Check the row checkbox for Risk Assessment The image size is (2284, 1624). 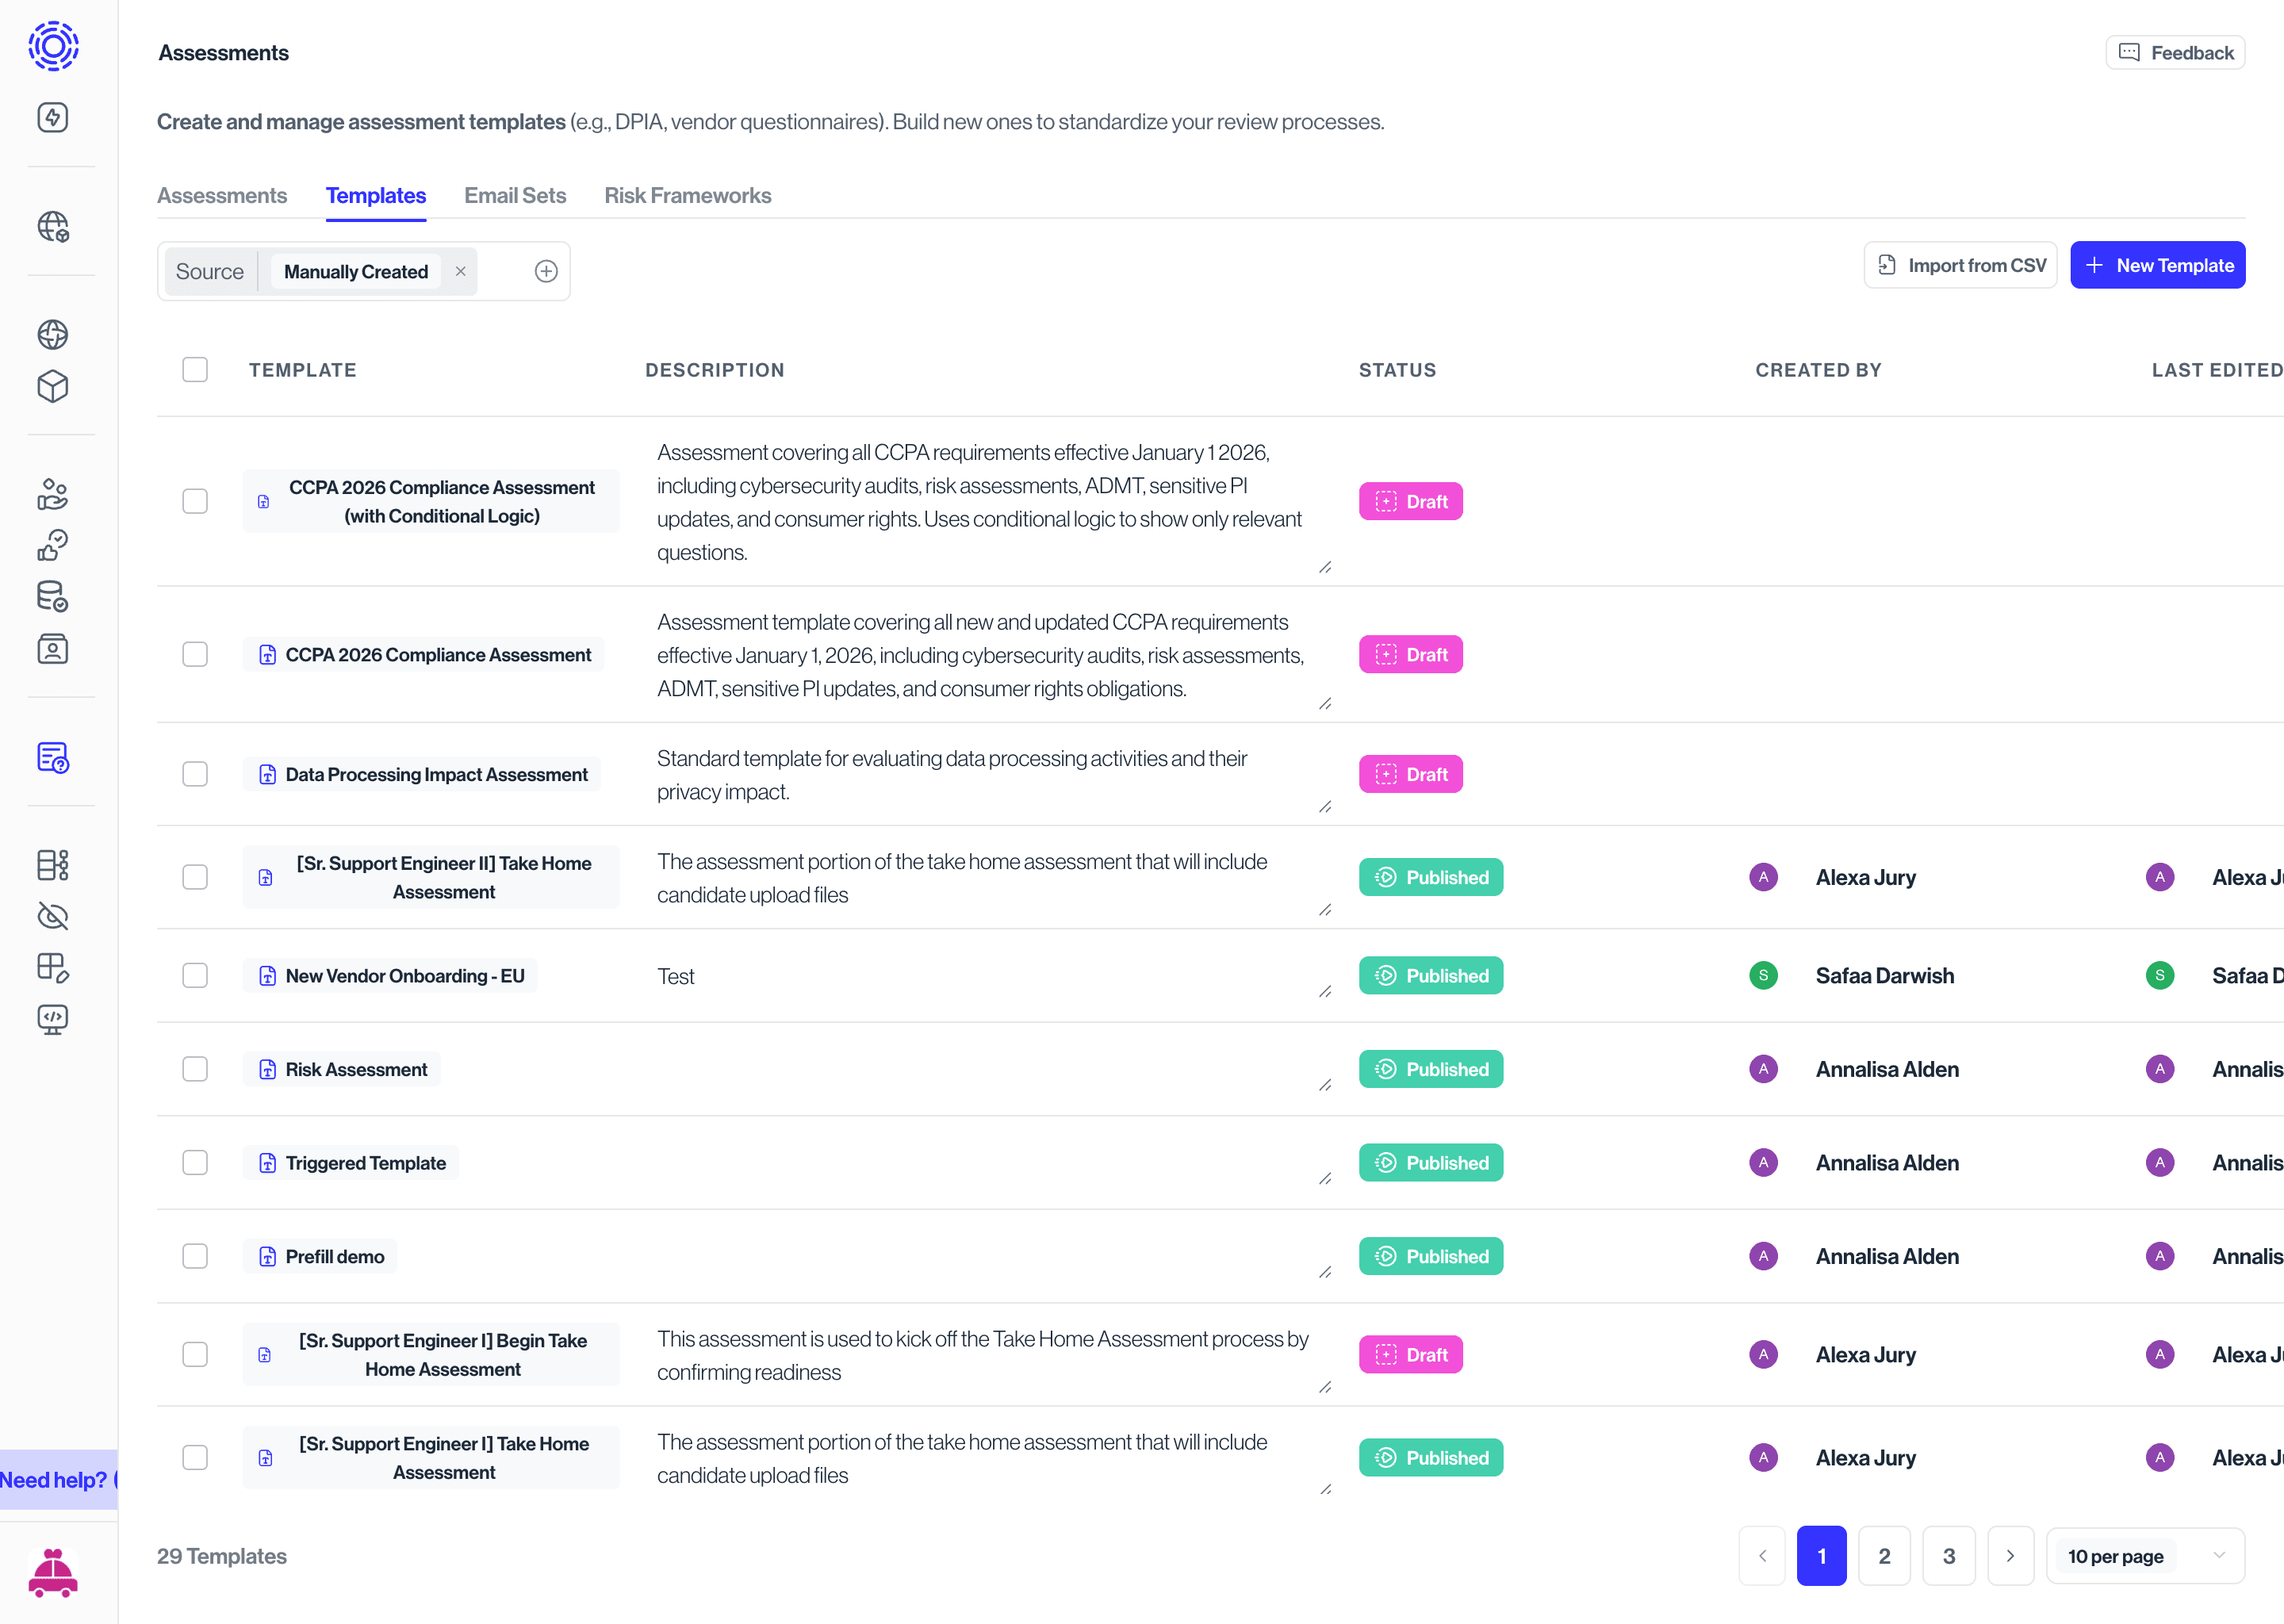pos(195,1068)
